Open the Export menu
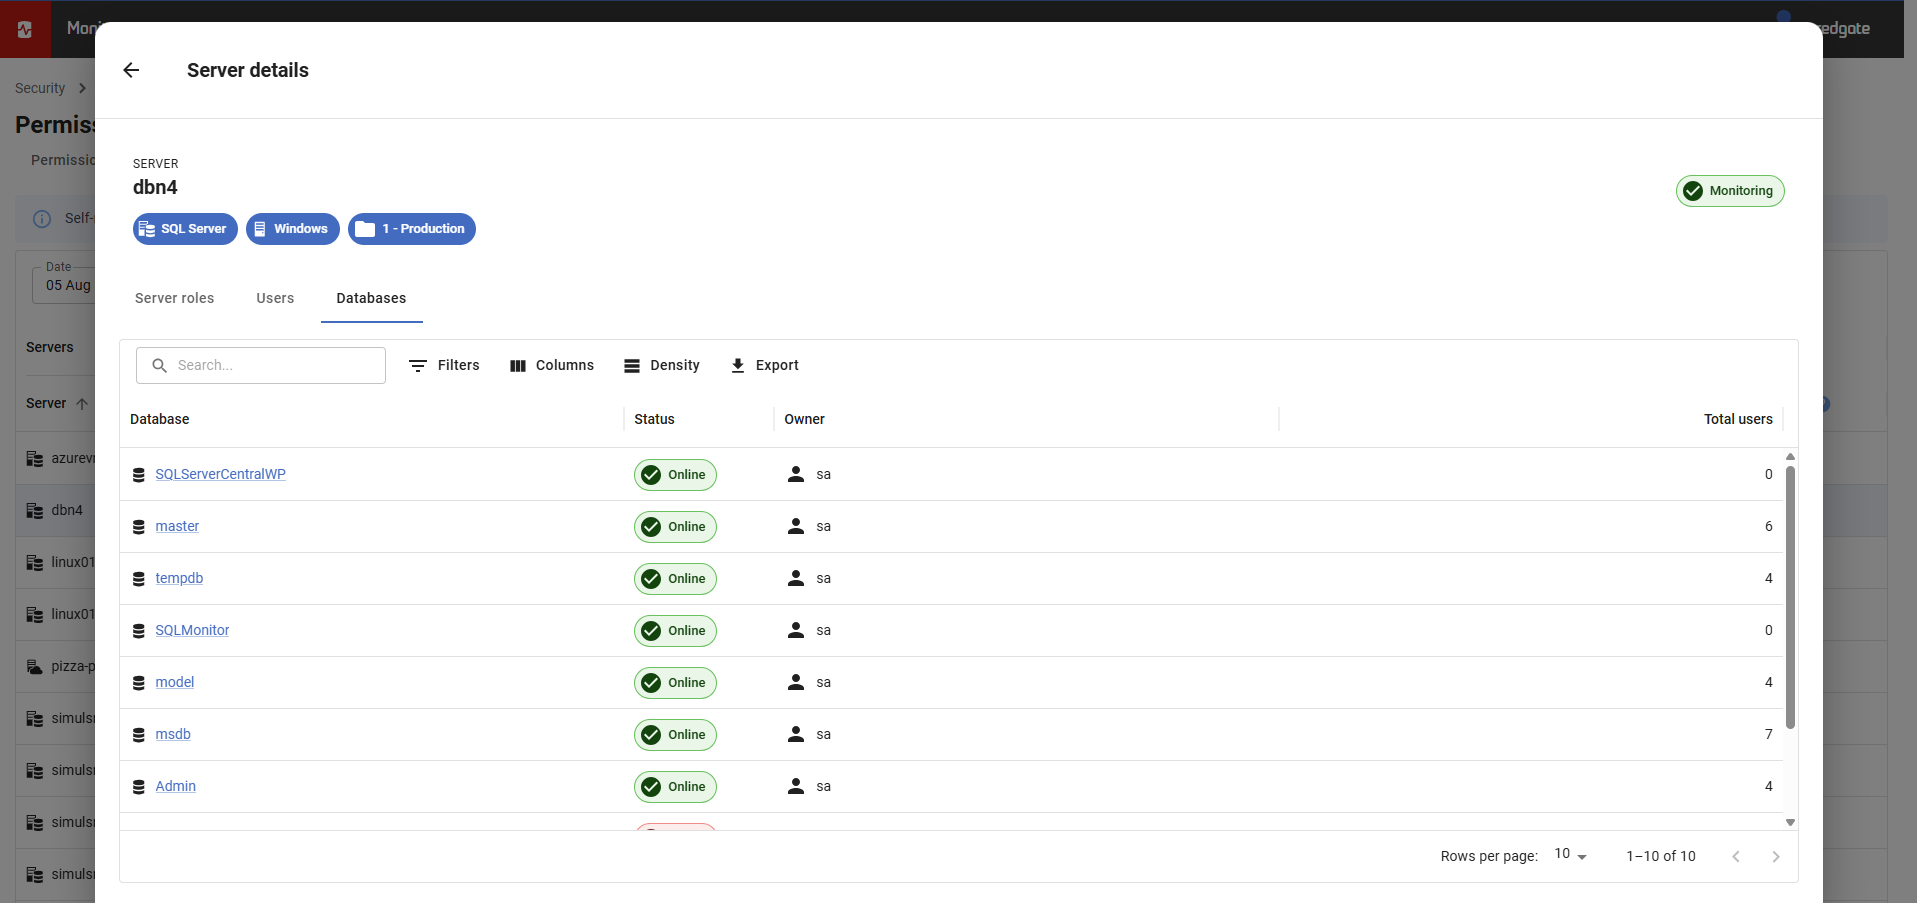The height and width of the screenshot is (903, 1917). click(765, 365)
